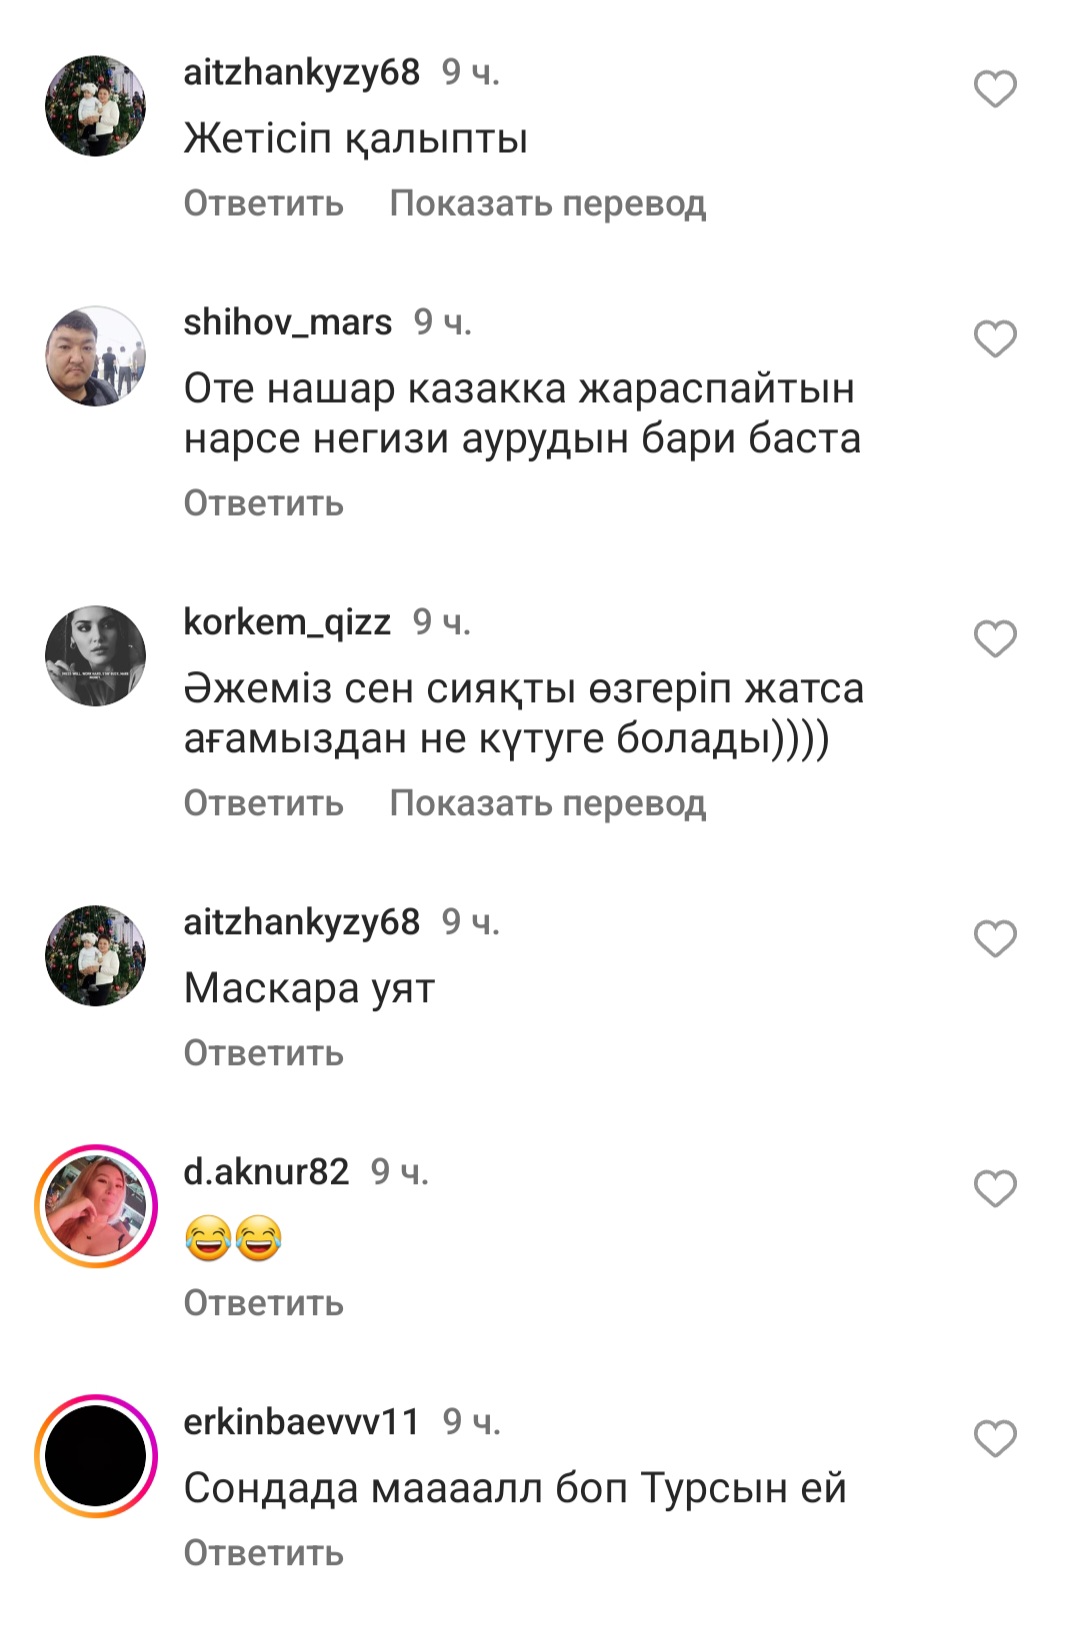Tap the heart on shihov_mars's comment
Viewport: 1080px width, 1642px height.
[x=995, y=339]
